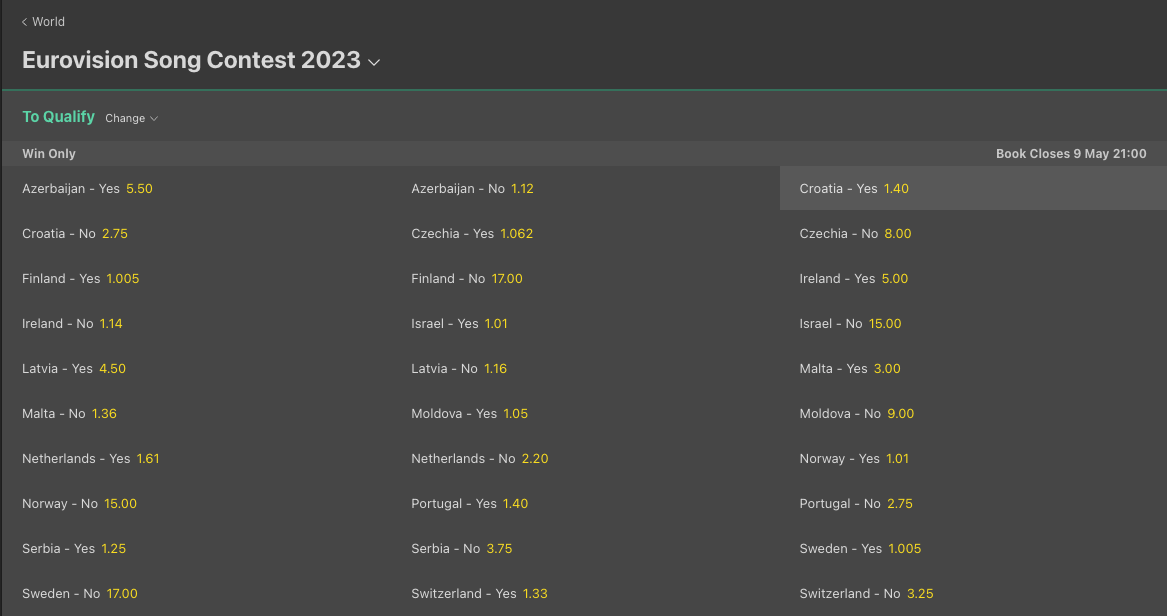Screen dimensions: 1167x616
Task: Pick Portugal - Yes odds 1.40
Action: (x=585, y=504)
